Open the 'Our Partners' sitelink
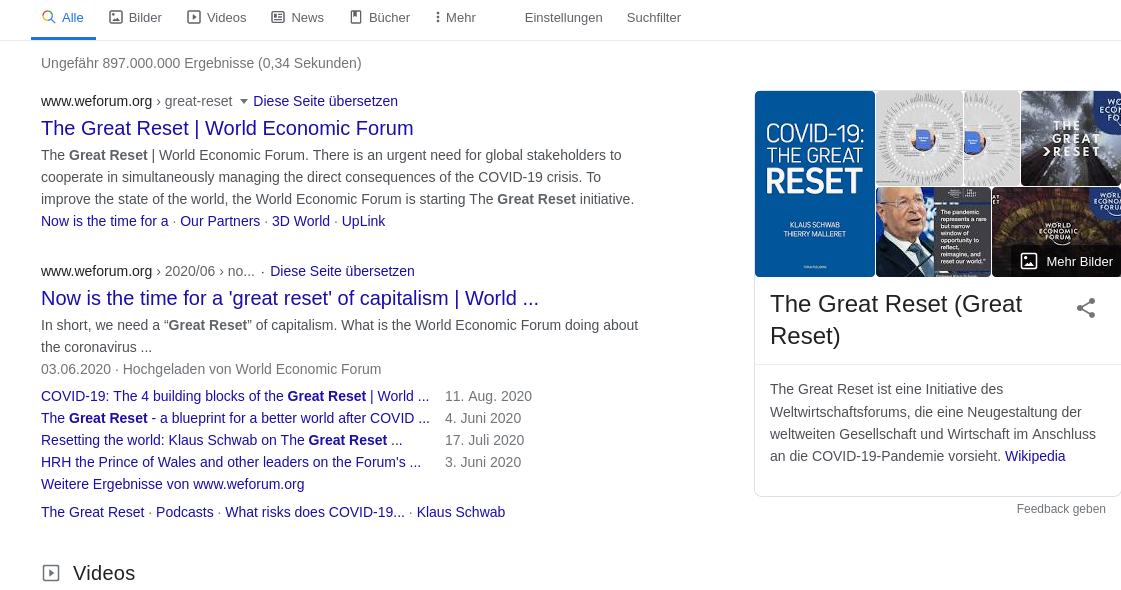 coord(220,221)
